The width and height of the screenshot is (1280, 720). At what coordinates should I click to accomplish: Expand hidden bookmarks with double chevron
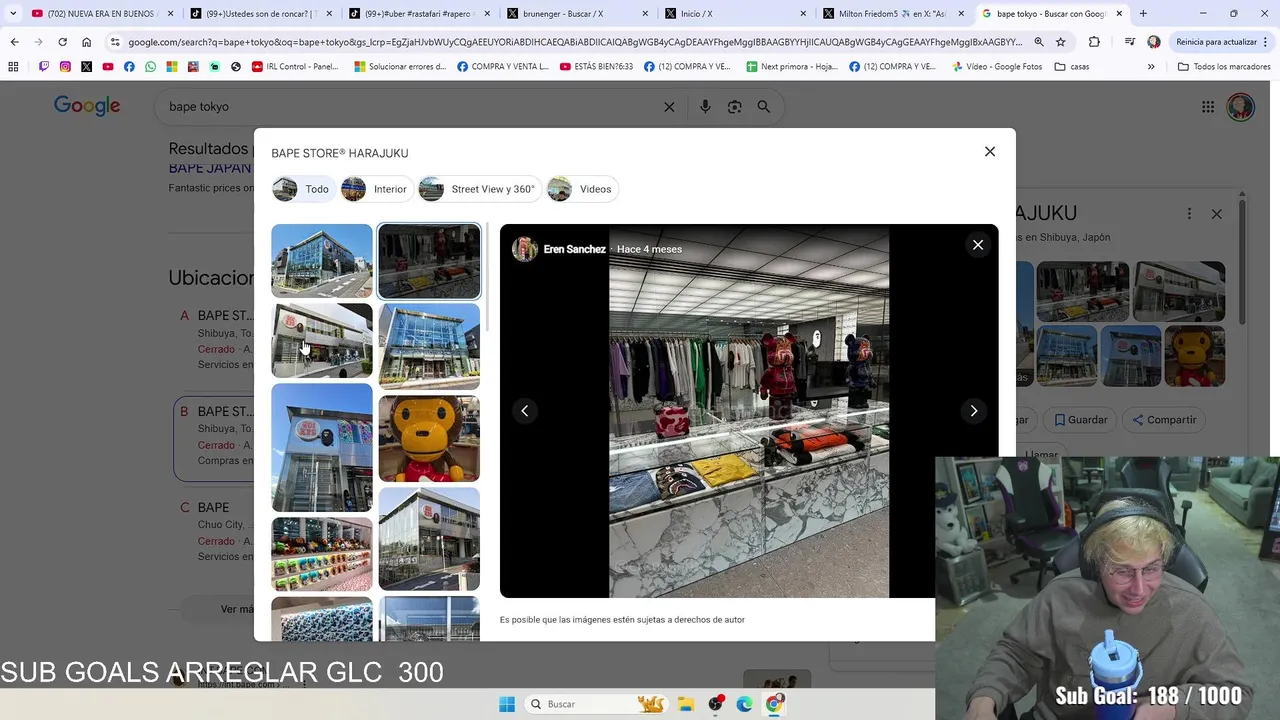tap(1151, 67)
